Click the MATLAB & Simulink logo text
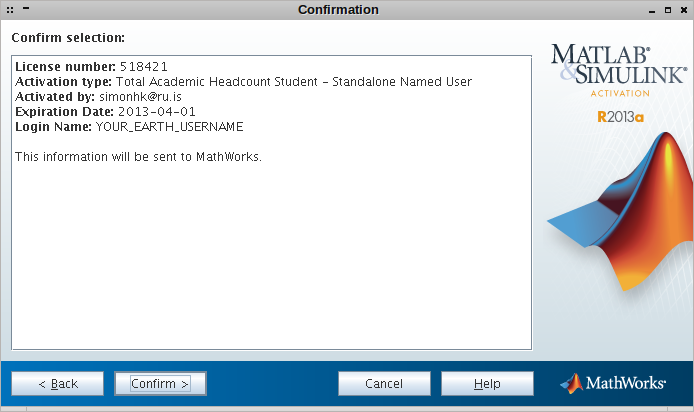The width and height of the screenshot is (694, 412). coord(619,64)
